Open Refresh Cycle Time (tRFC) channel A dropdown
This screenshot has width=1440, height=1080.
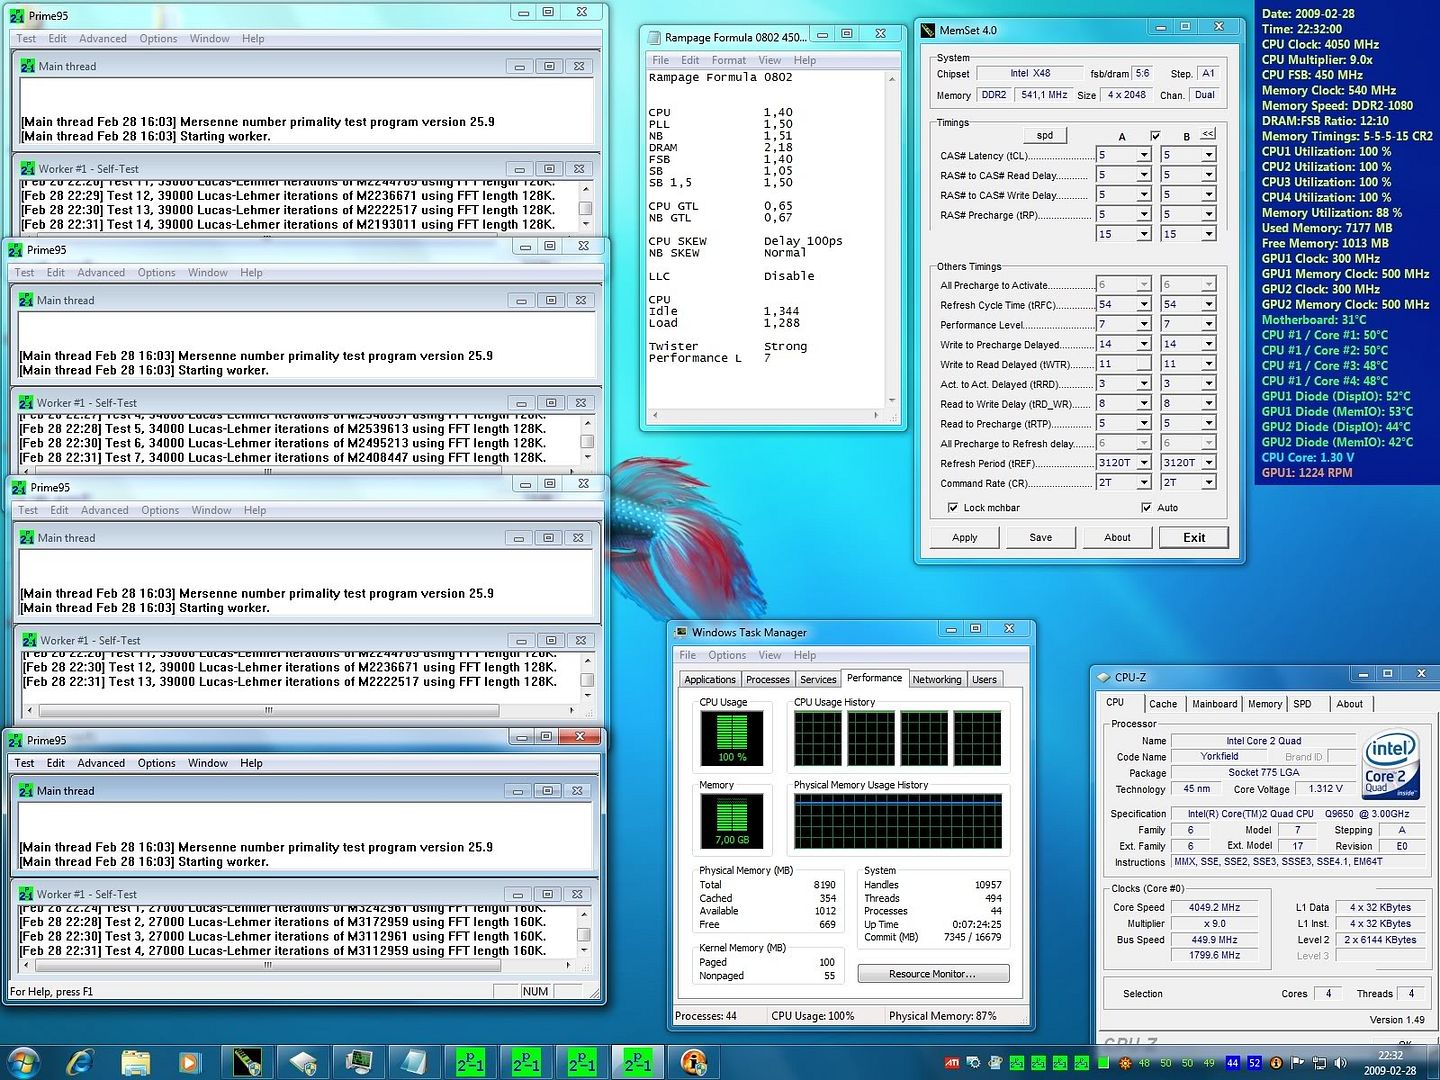tap(1144, 304)
